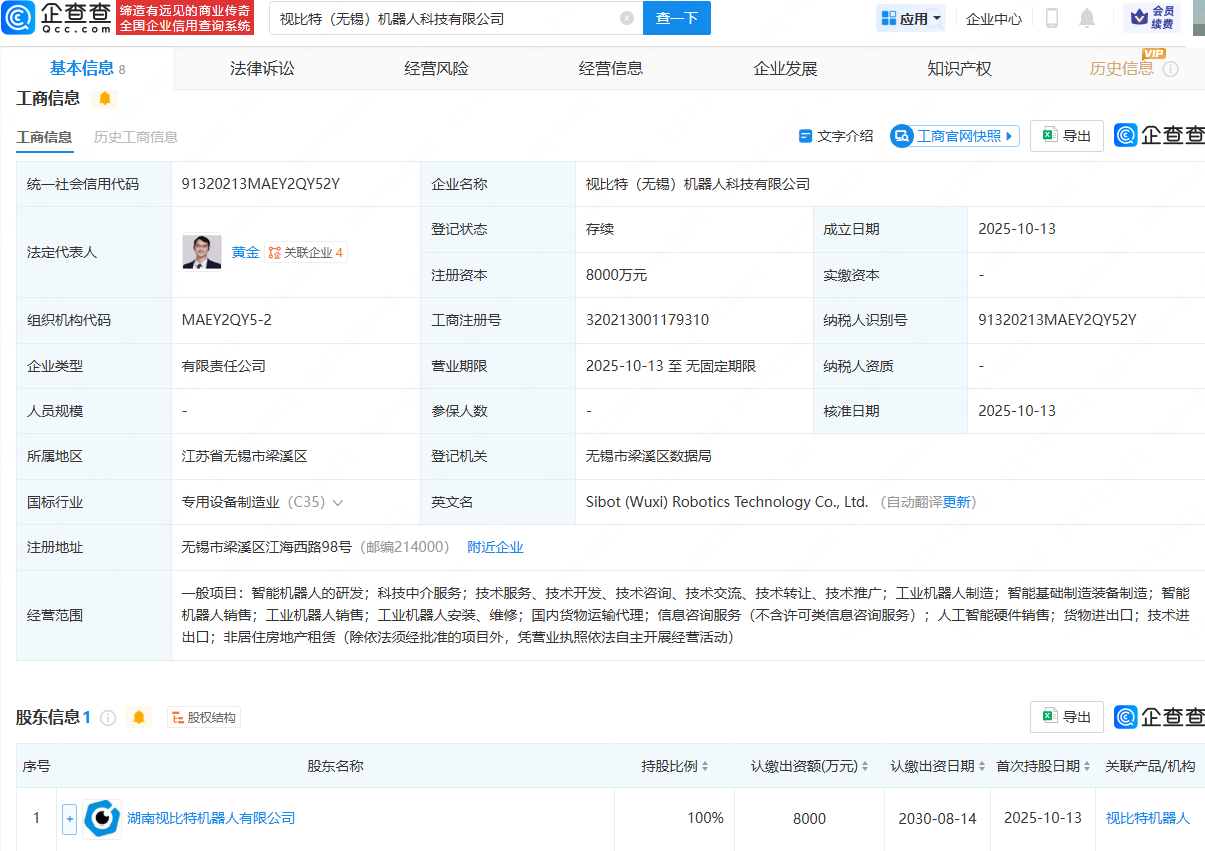Click the mobile phone icon in header
This screenshot has width=1205, height=851.
point(1052,18)
